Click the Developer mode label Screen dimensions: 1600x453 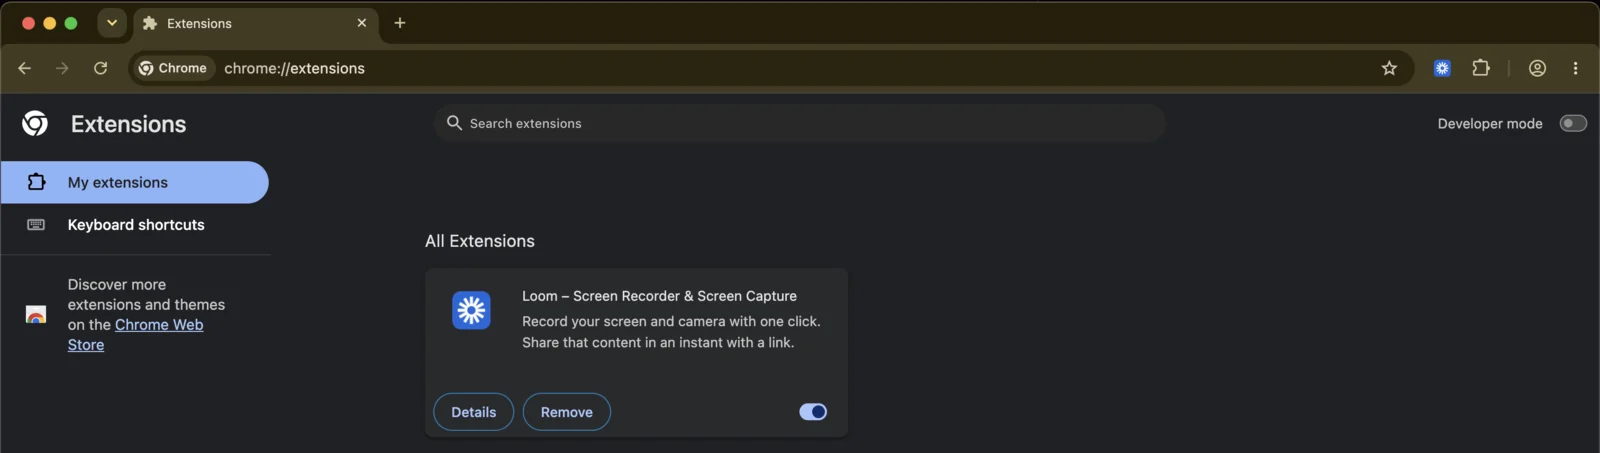1490,124
